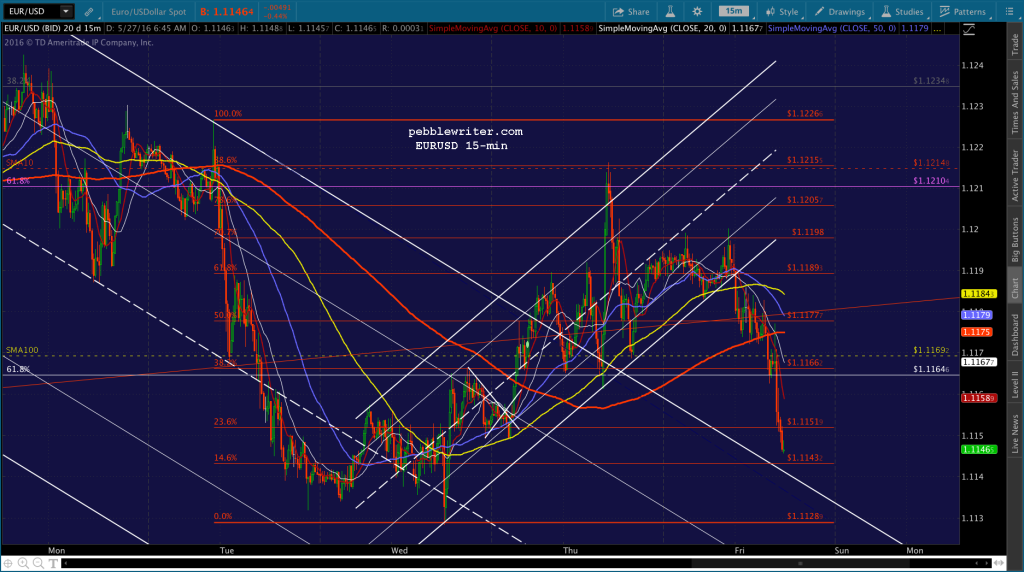The image size is (1024, 572).
Task: Open the Times And Sales side tab
Action: (x=1015, y=103)
